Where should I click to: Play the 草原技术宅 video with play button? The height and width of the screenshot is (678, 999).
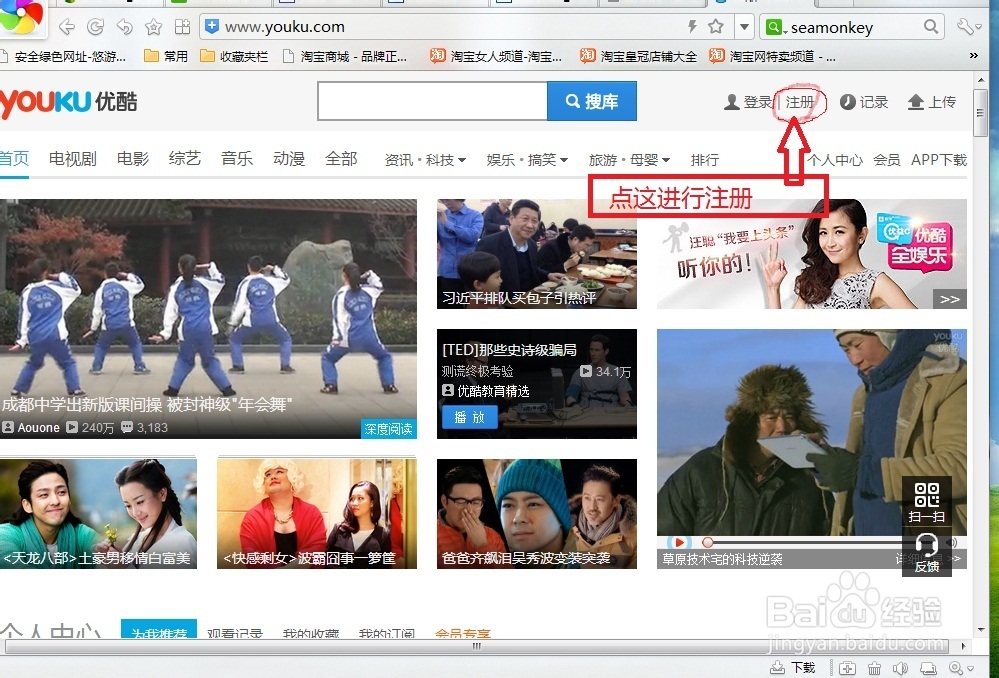(x=679, y=542)
